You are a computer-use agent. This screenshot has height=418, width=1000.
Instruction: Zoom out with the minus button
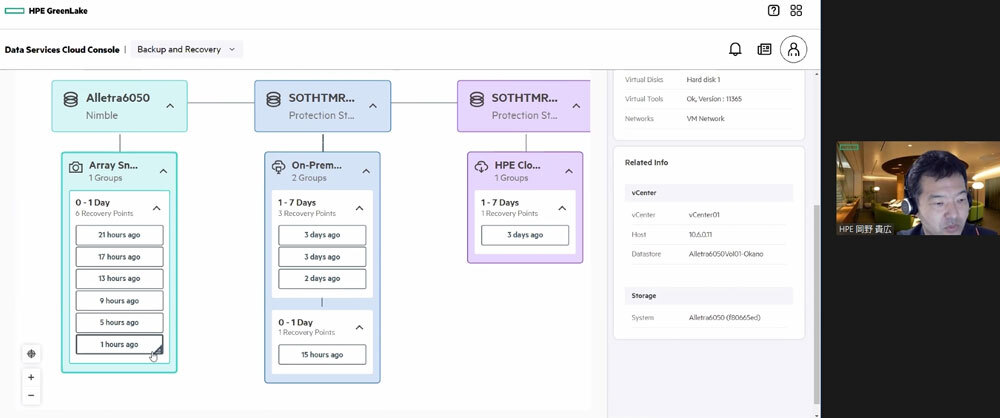pyautogui.click(x=31, y=396)
